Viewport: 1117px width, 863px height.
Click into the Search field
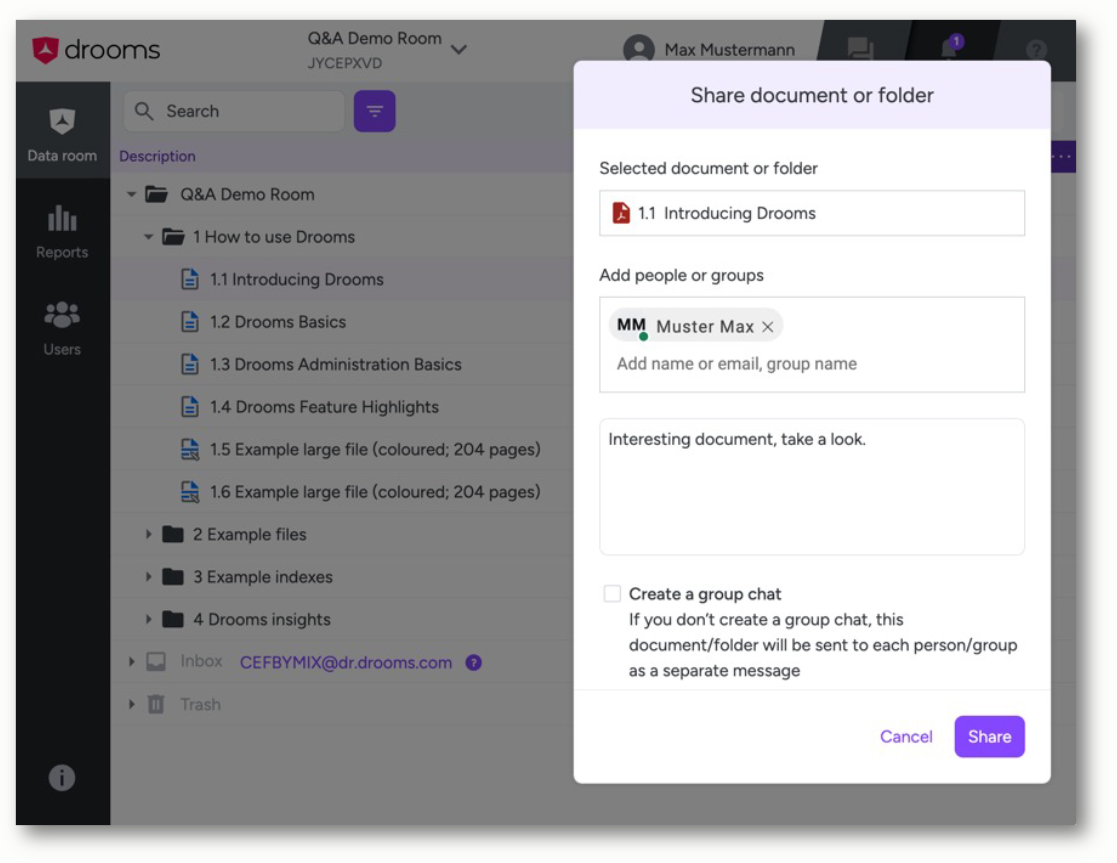[234, 111]
